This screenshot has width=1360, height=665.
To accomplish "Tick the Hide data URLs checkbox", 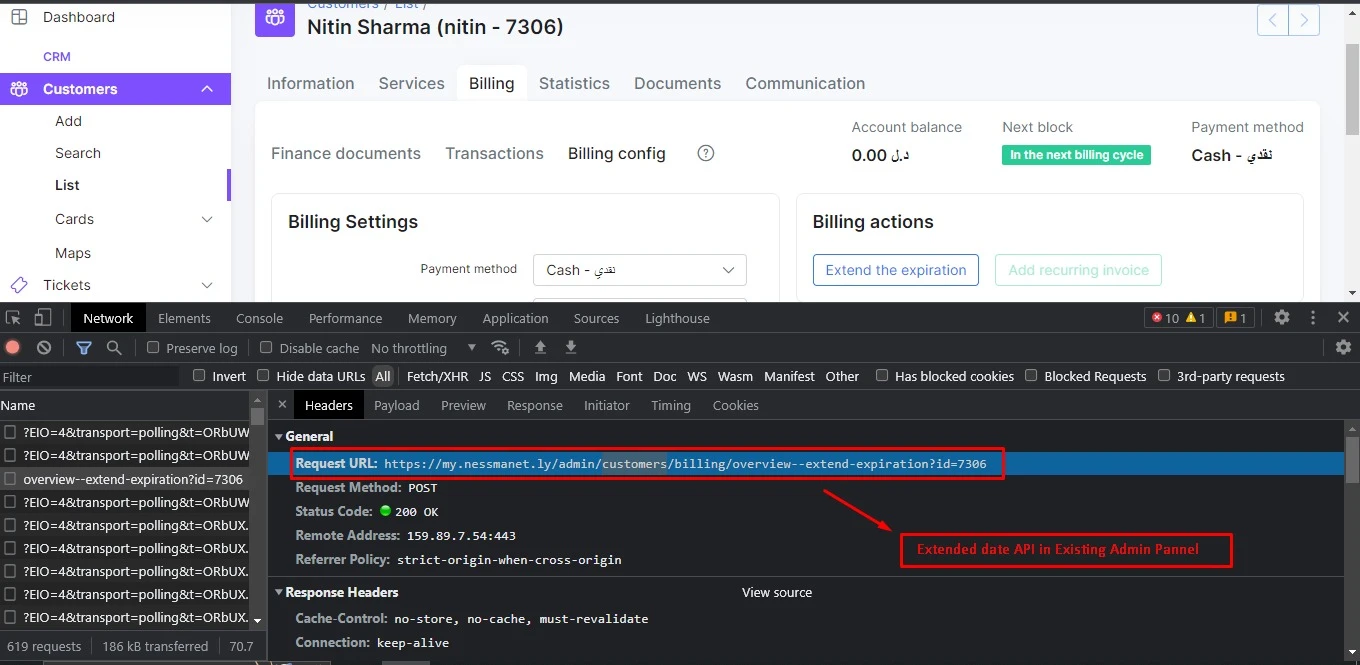I will pos(263,376).
